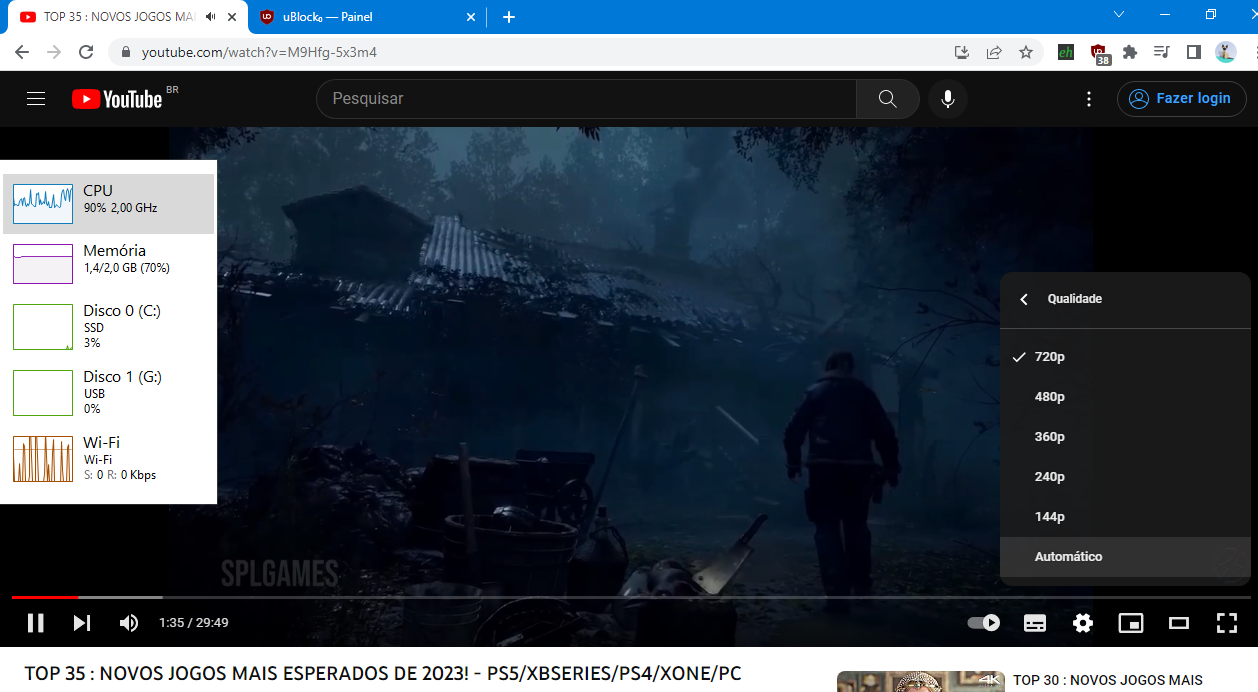Focus the Pesquisar search field

coord(586,99)
